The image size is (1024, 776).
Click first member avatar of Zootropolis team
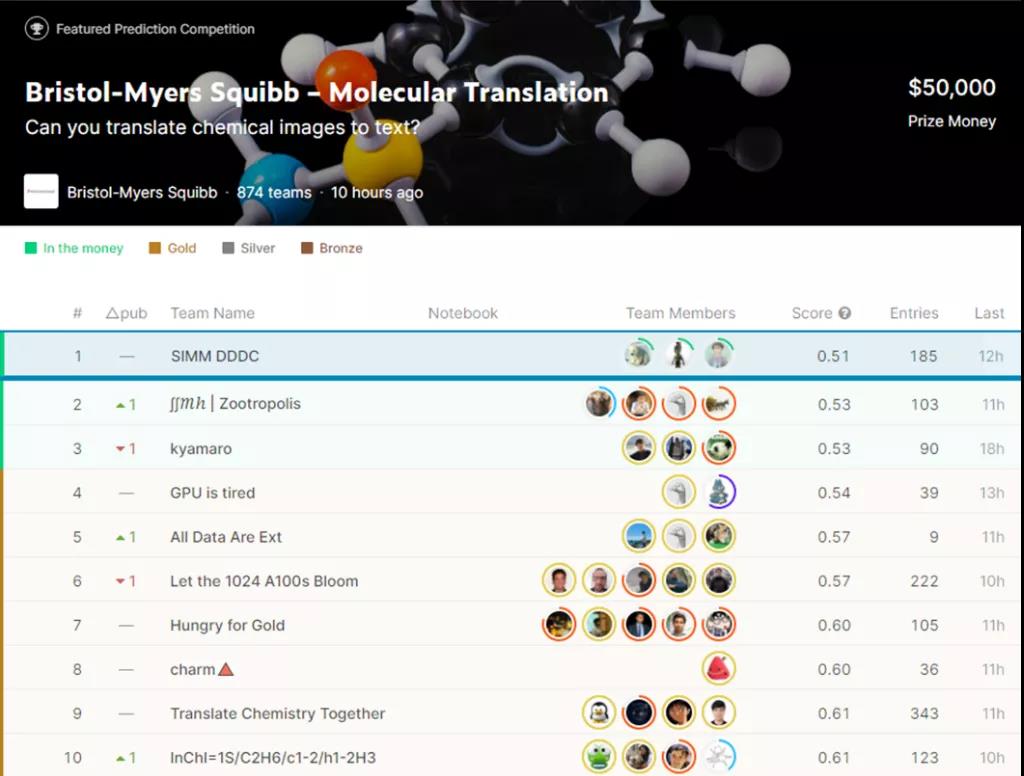point(600,404)
